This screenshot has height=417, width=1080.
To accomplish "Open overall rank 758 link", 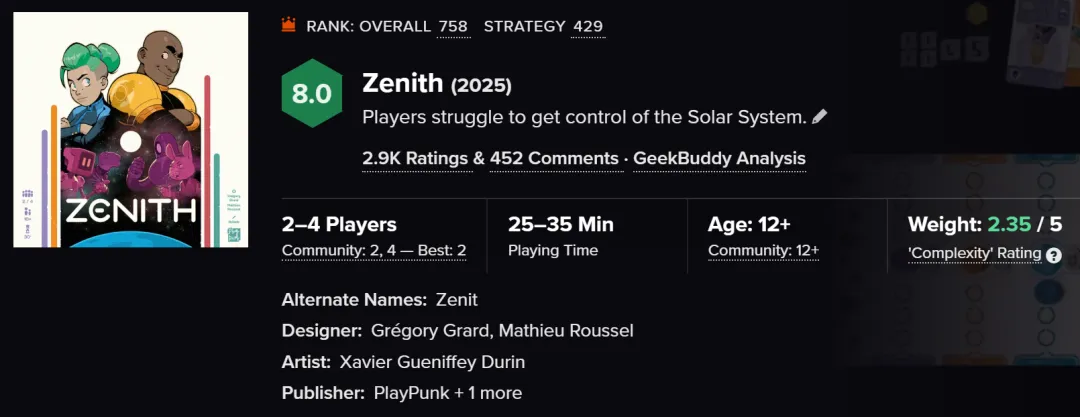I will (x=453, y=26).
